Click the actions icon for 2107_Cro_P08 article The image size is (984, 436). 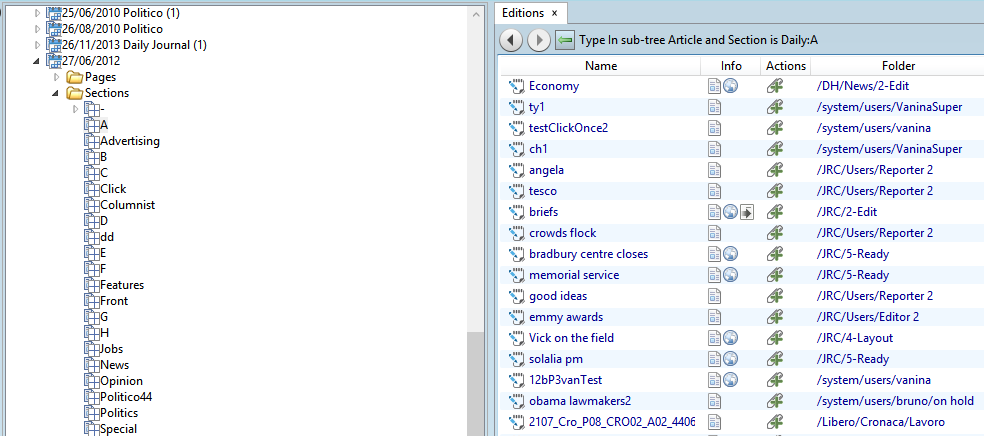pyautogui.click(x=776, y=422)
